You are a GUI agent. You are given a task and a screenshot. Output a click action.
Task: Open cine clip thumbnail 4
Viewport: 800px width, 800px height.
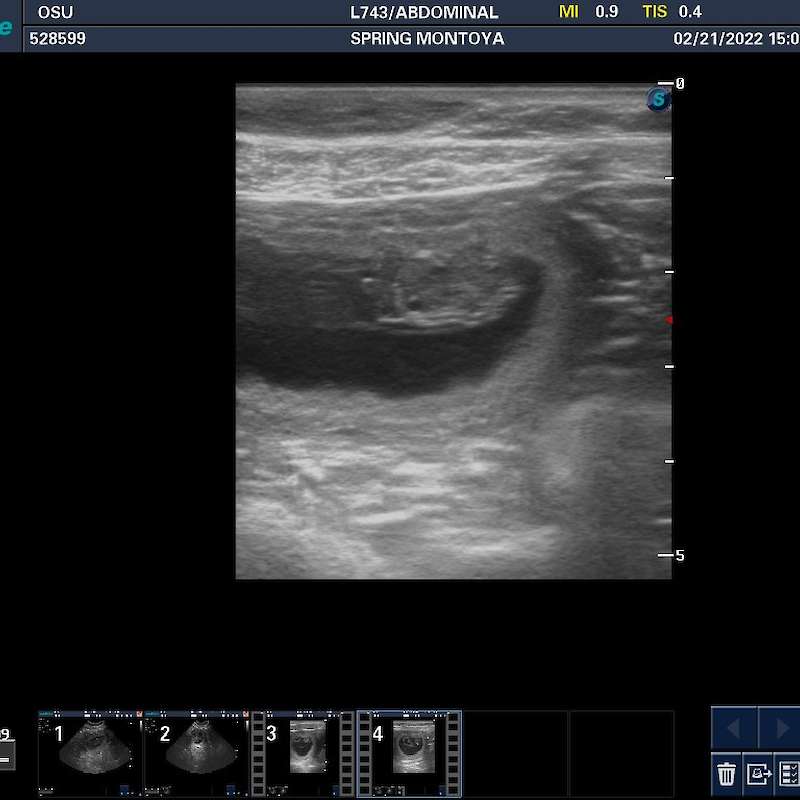pos(409,753)
